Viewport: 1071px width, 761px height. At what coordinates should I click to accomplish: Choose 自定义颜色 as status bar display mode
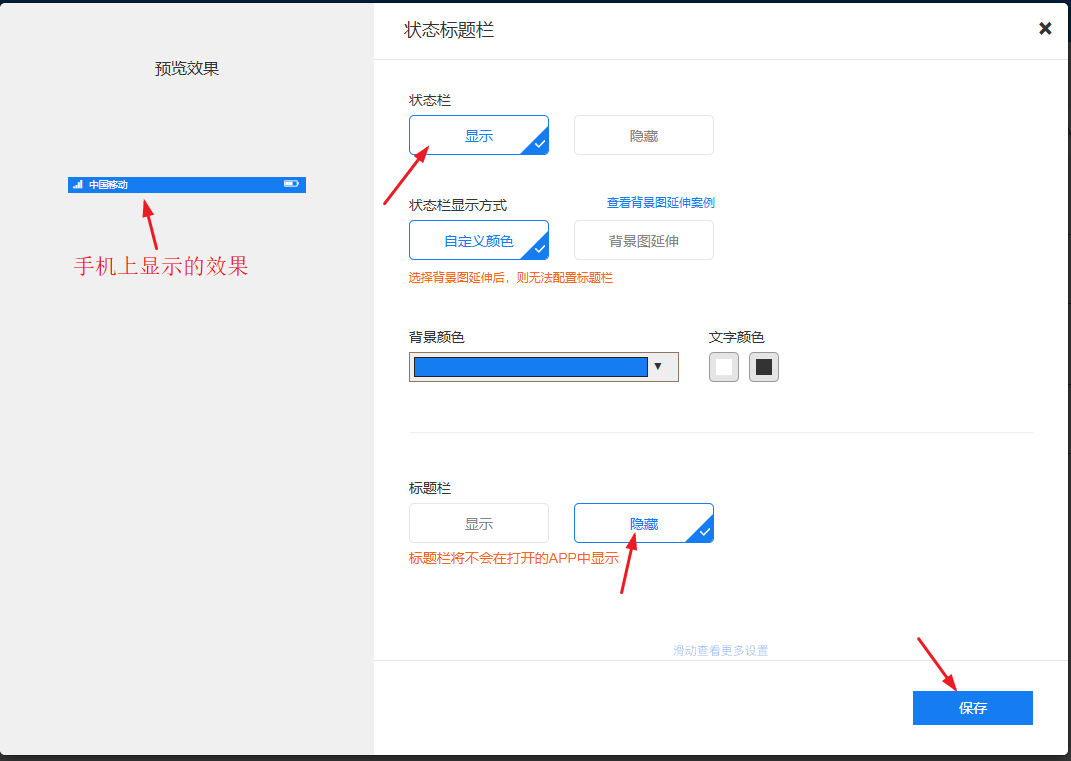[x=478, y=241]
